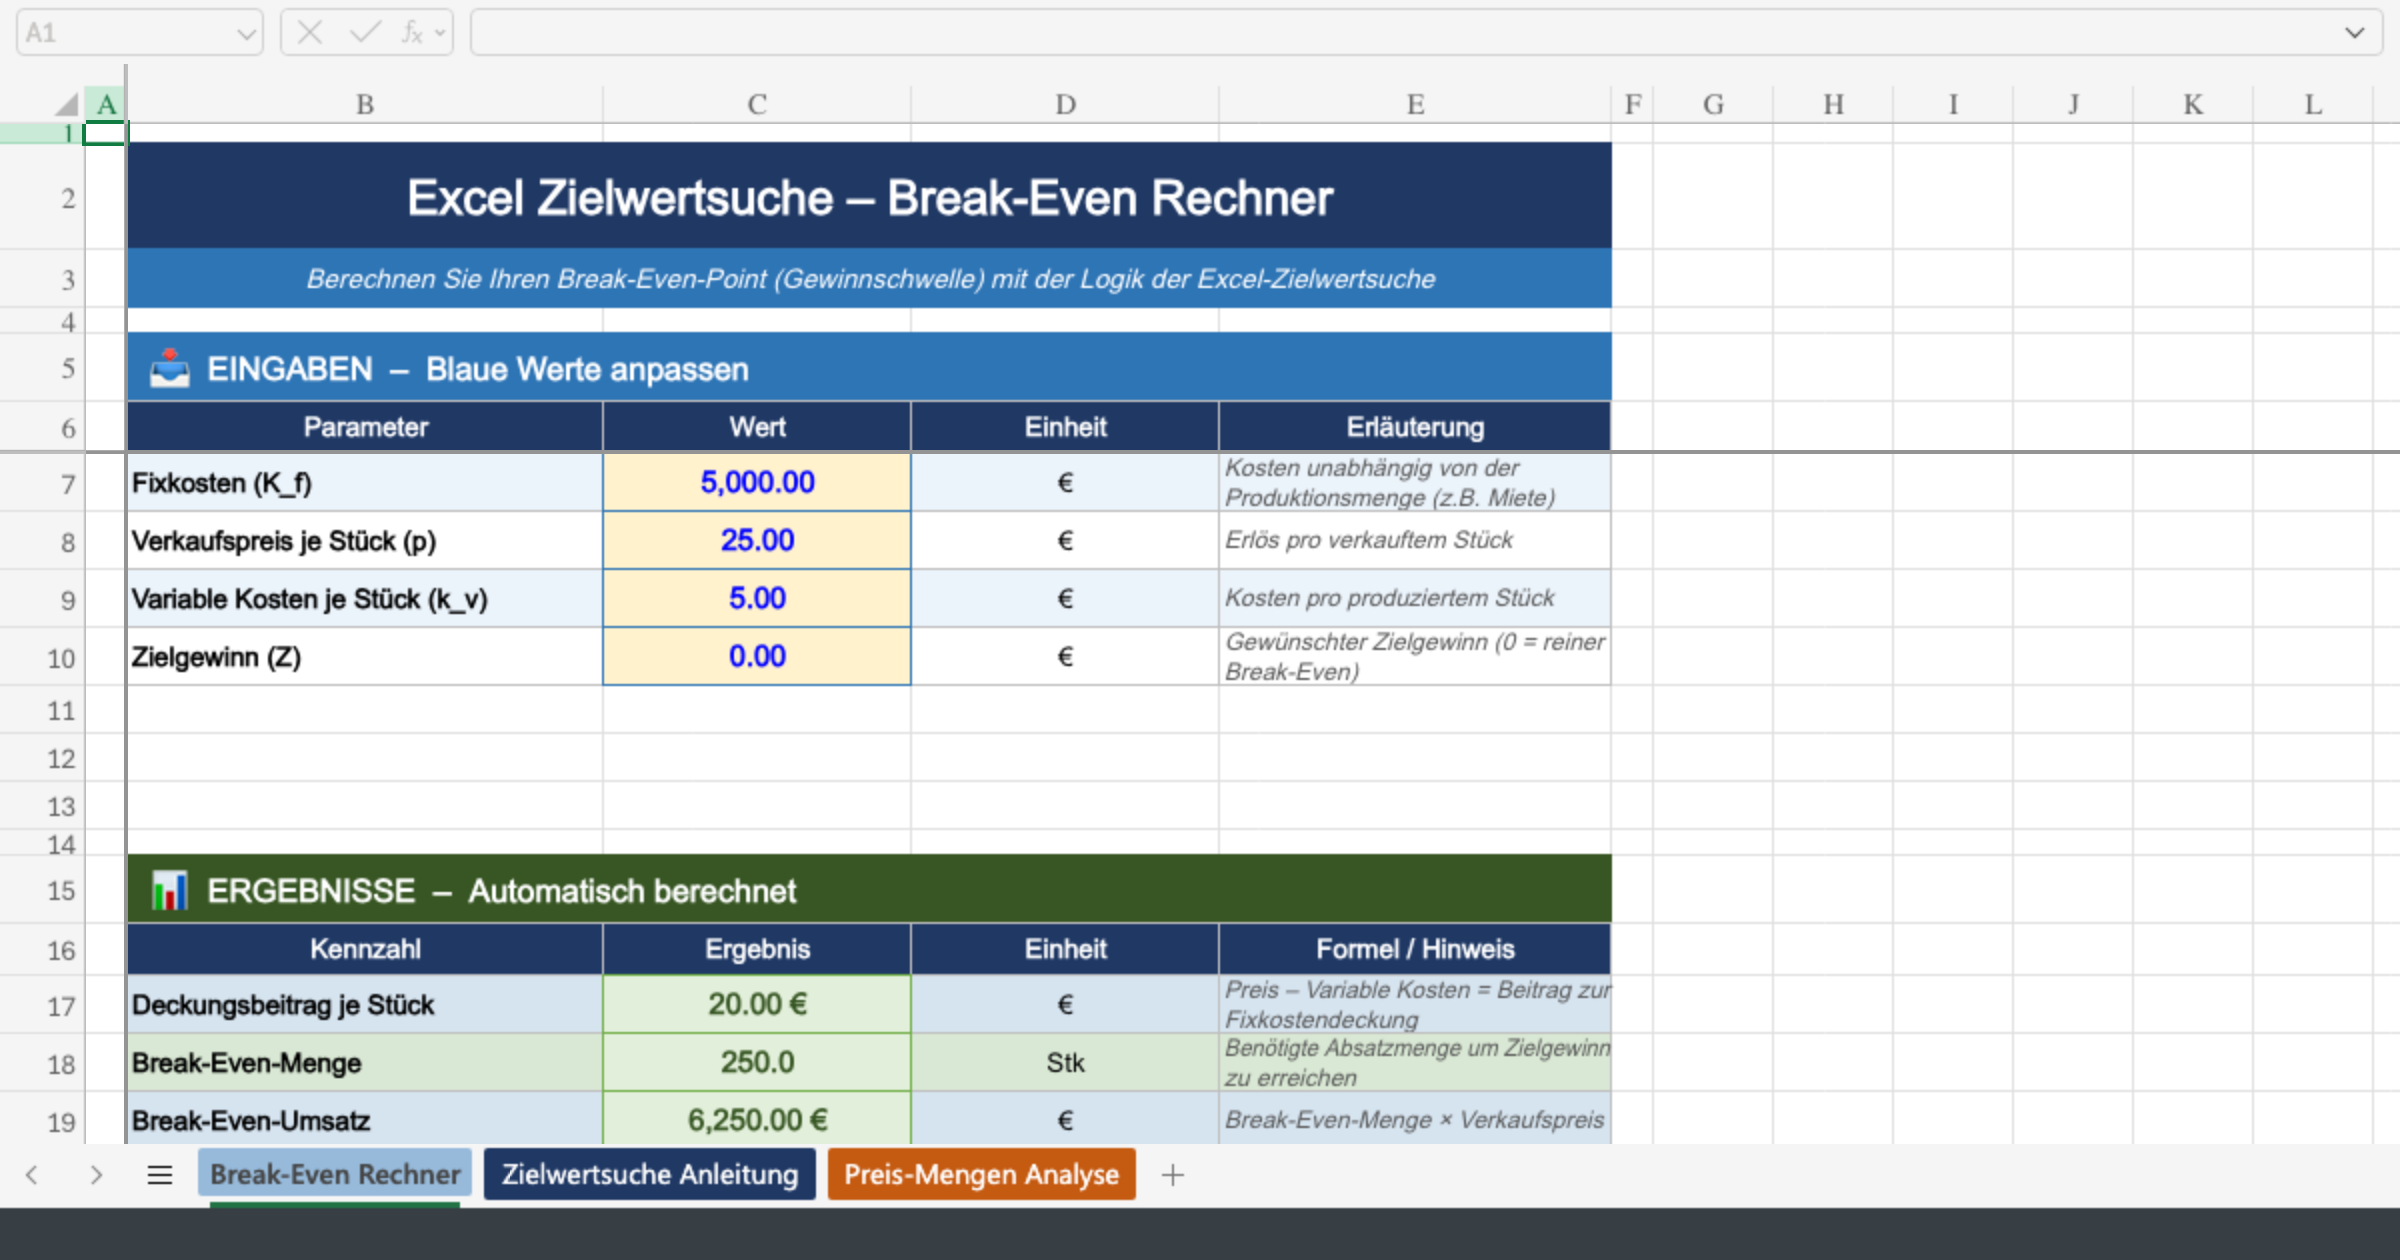Image resolution: width=2400 pixels, height=1260 pixels.
Task: Click the Variable Kosten je Stück cell
Action: tap(365, 598)
